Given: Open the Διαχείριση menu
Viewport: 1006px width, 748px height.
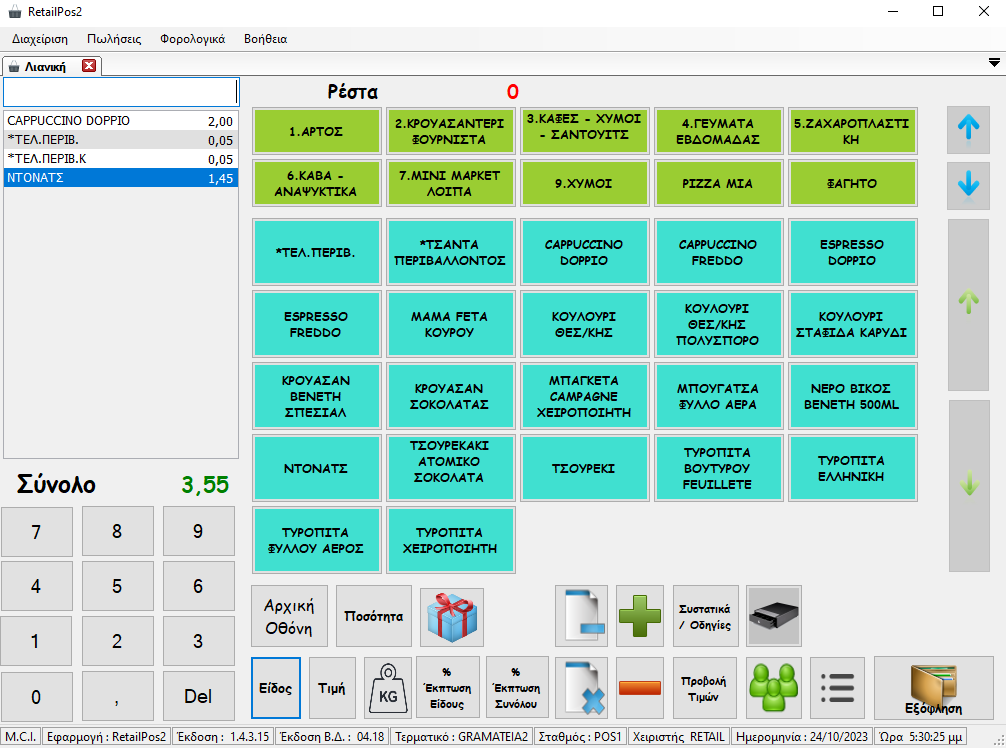Looking at the screenshot, I should 40,39.
